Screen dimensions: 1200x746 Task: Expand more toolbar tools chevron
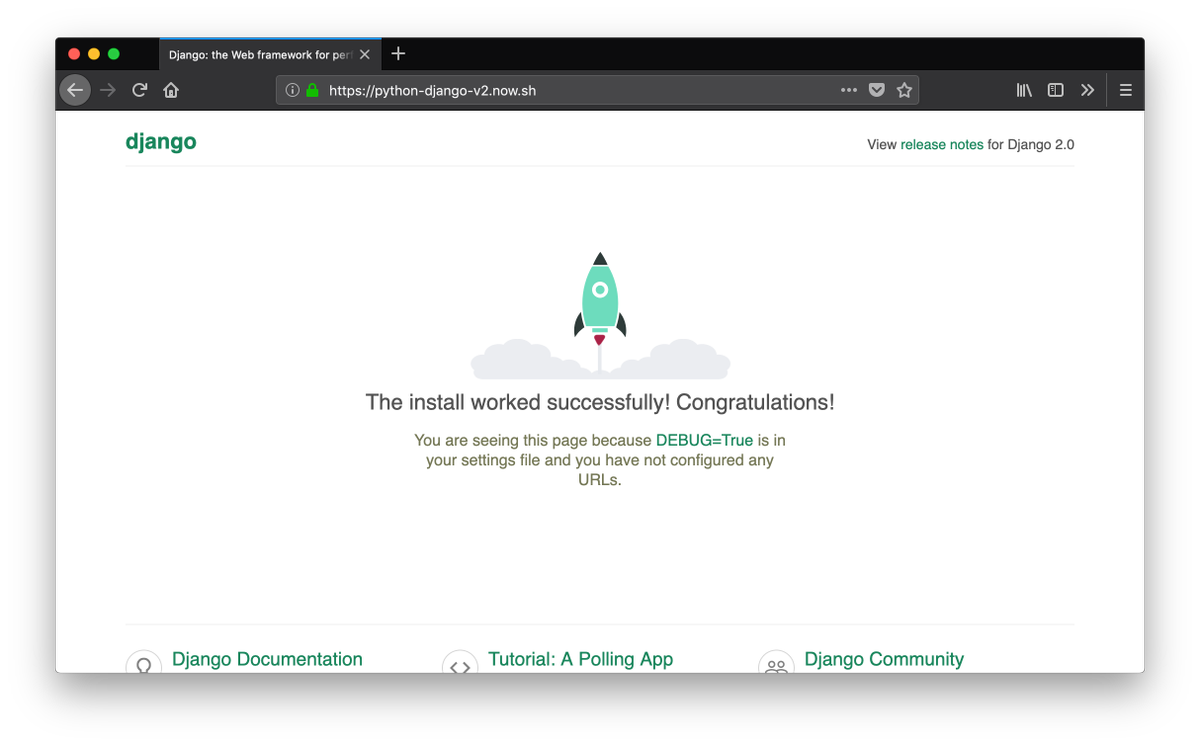pos(1087,90)
